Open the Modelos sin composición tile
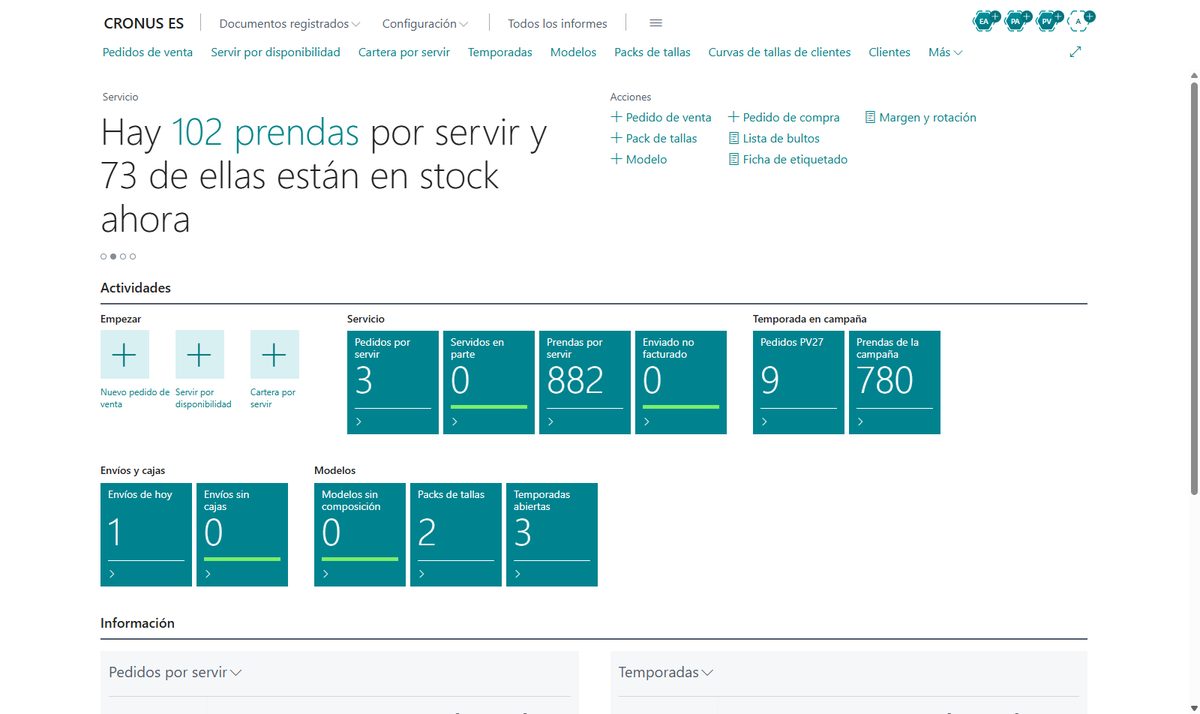1200x714 pixels. 360,534
